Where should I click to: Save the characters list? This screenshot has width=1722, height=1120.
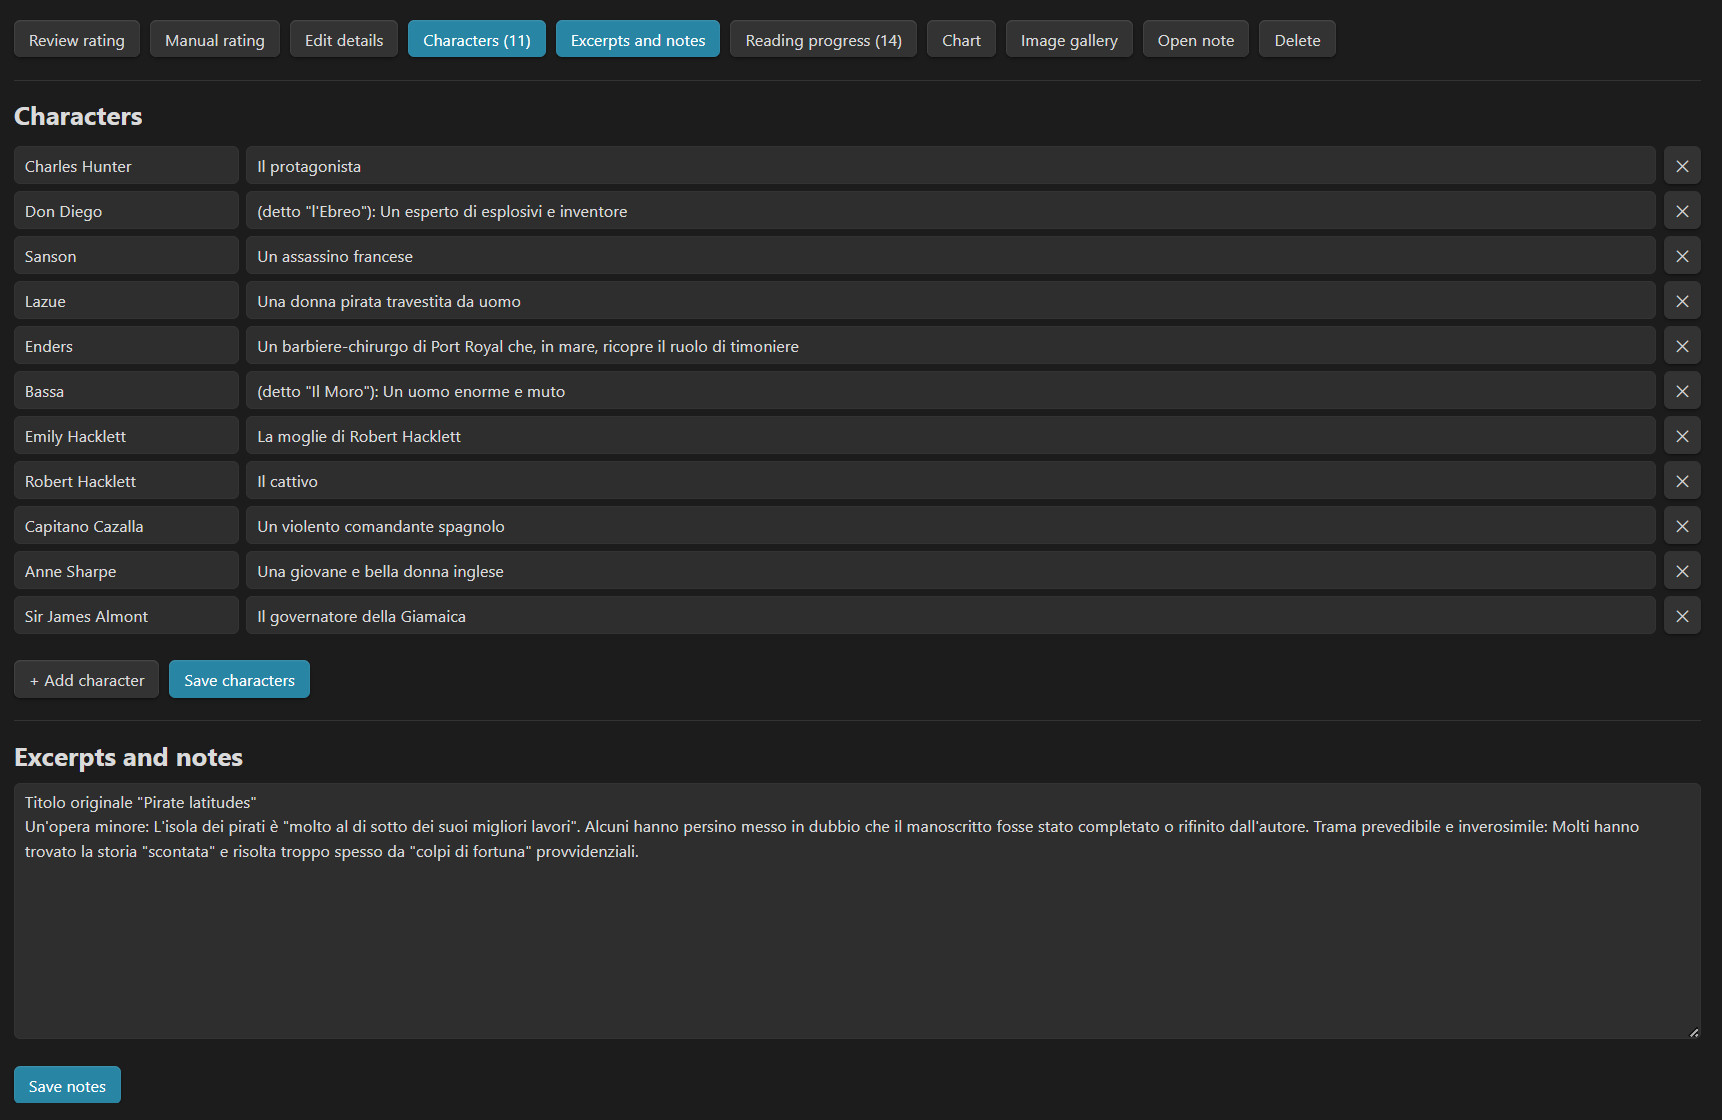coord(239,680)
